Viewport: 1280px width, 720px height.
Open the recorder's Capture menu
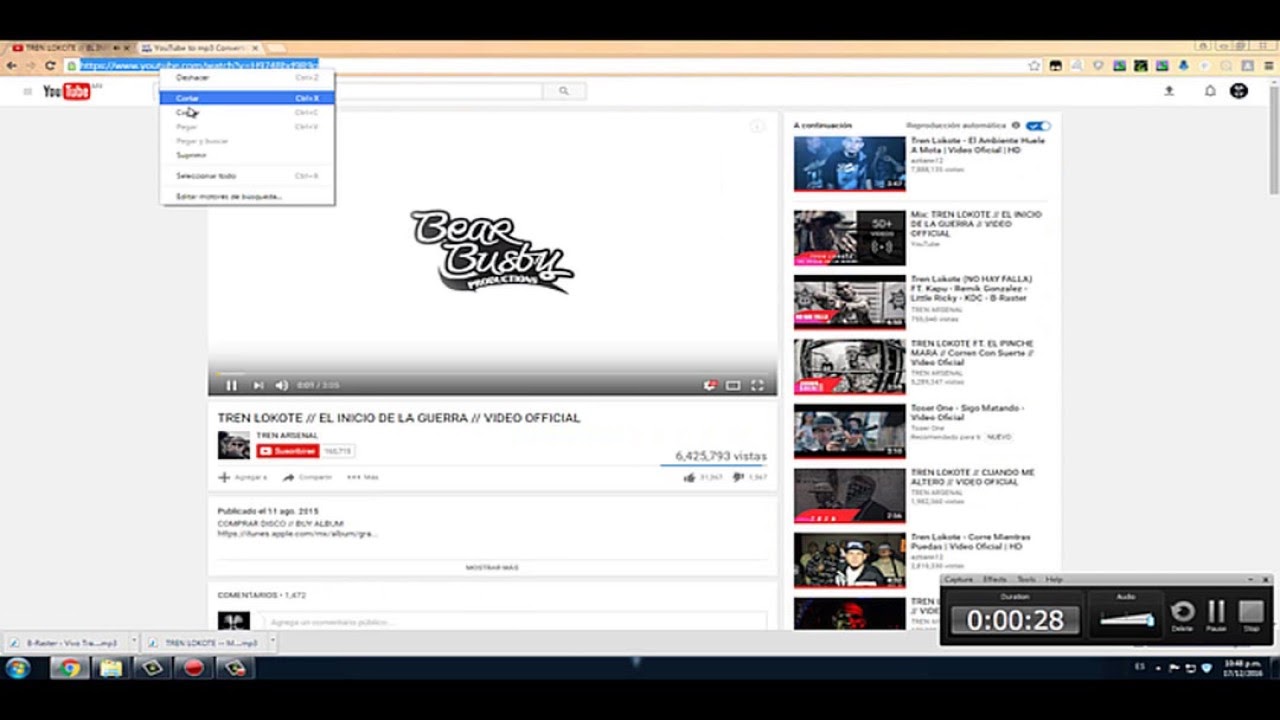[958, 580]
